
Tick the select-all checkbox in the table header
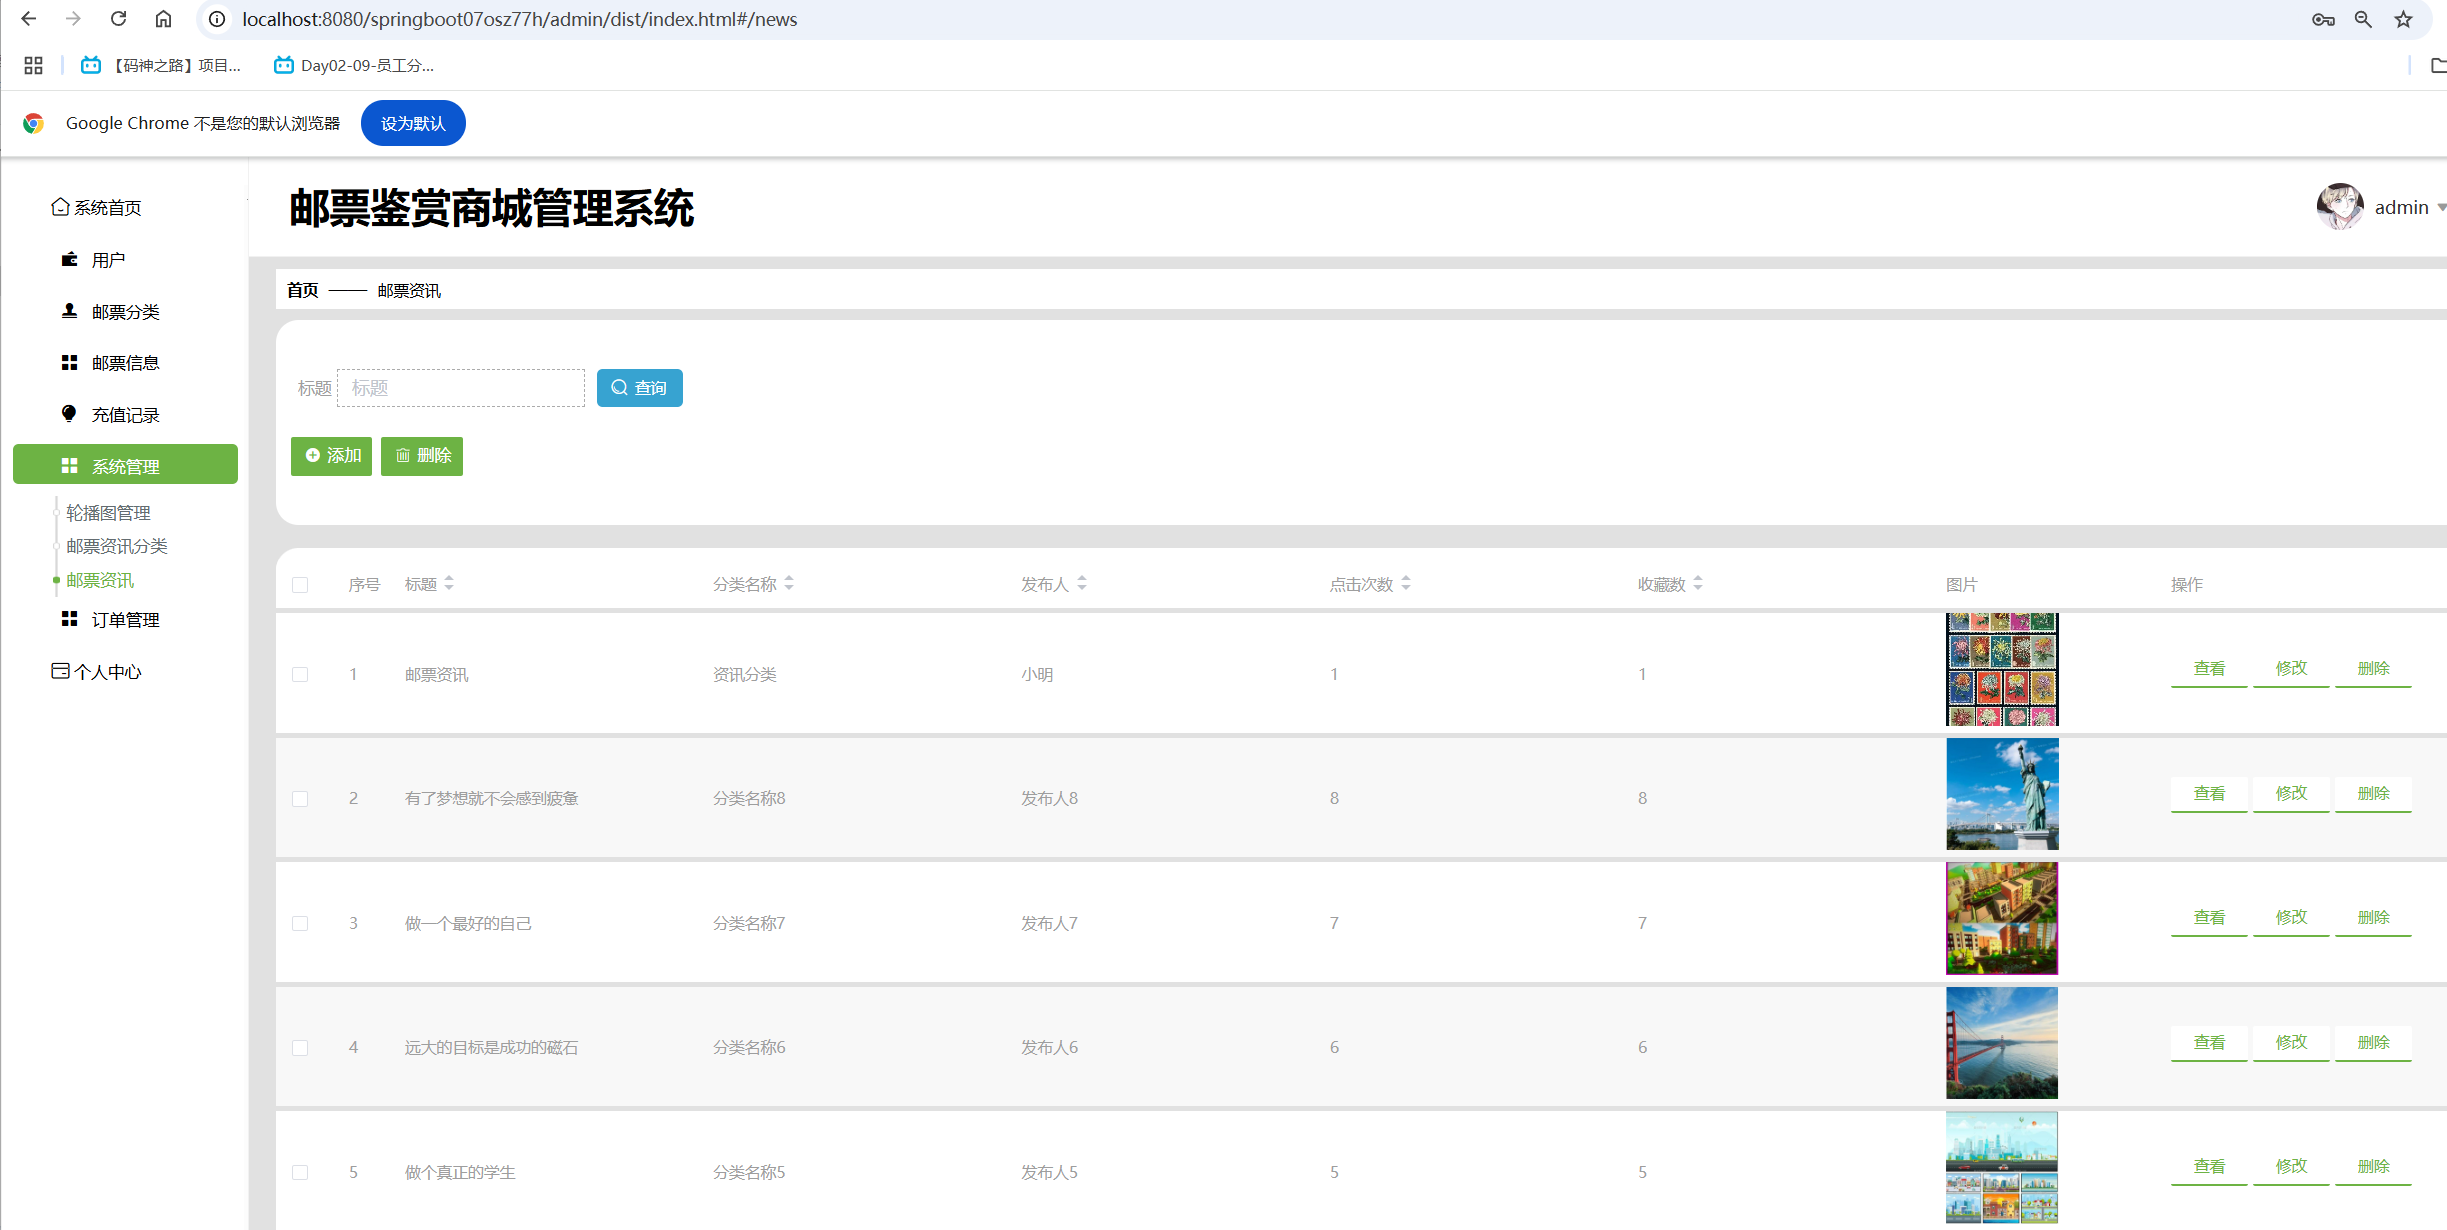tap(300, 585)
